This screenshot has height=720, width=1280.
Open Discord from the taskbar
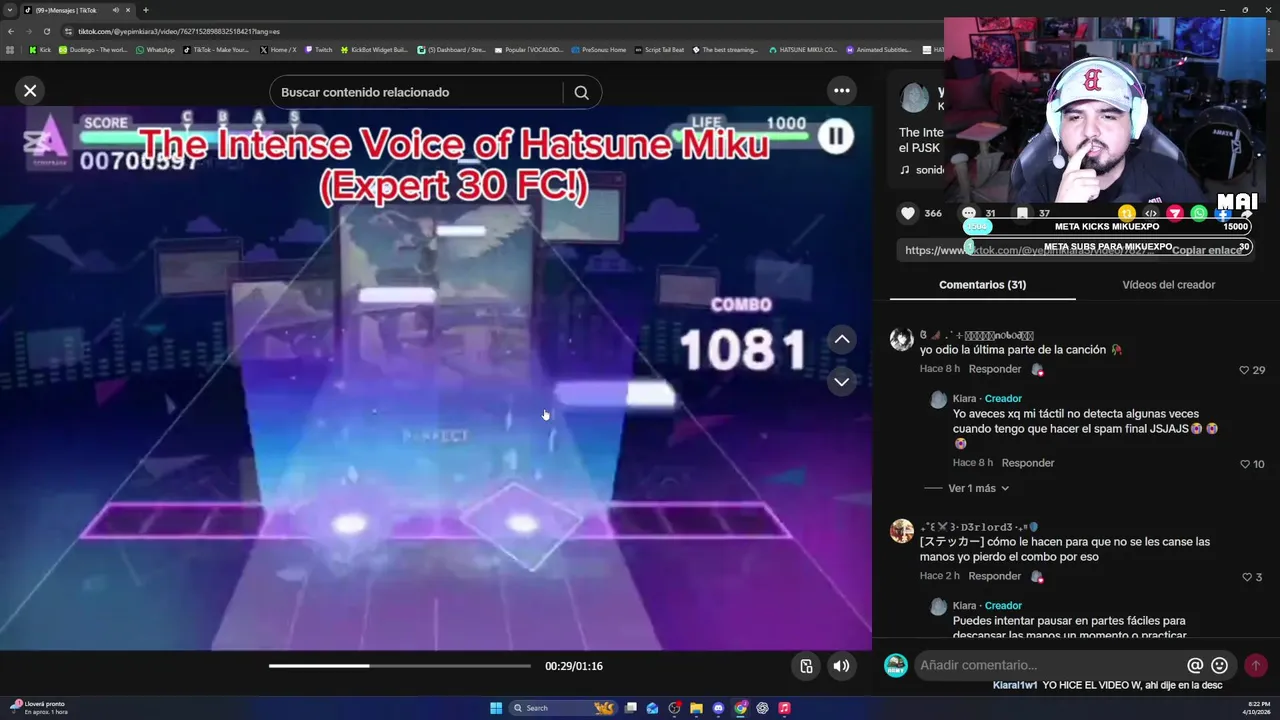pyautogui.click(x=718, y=708)
